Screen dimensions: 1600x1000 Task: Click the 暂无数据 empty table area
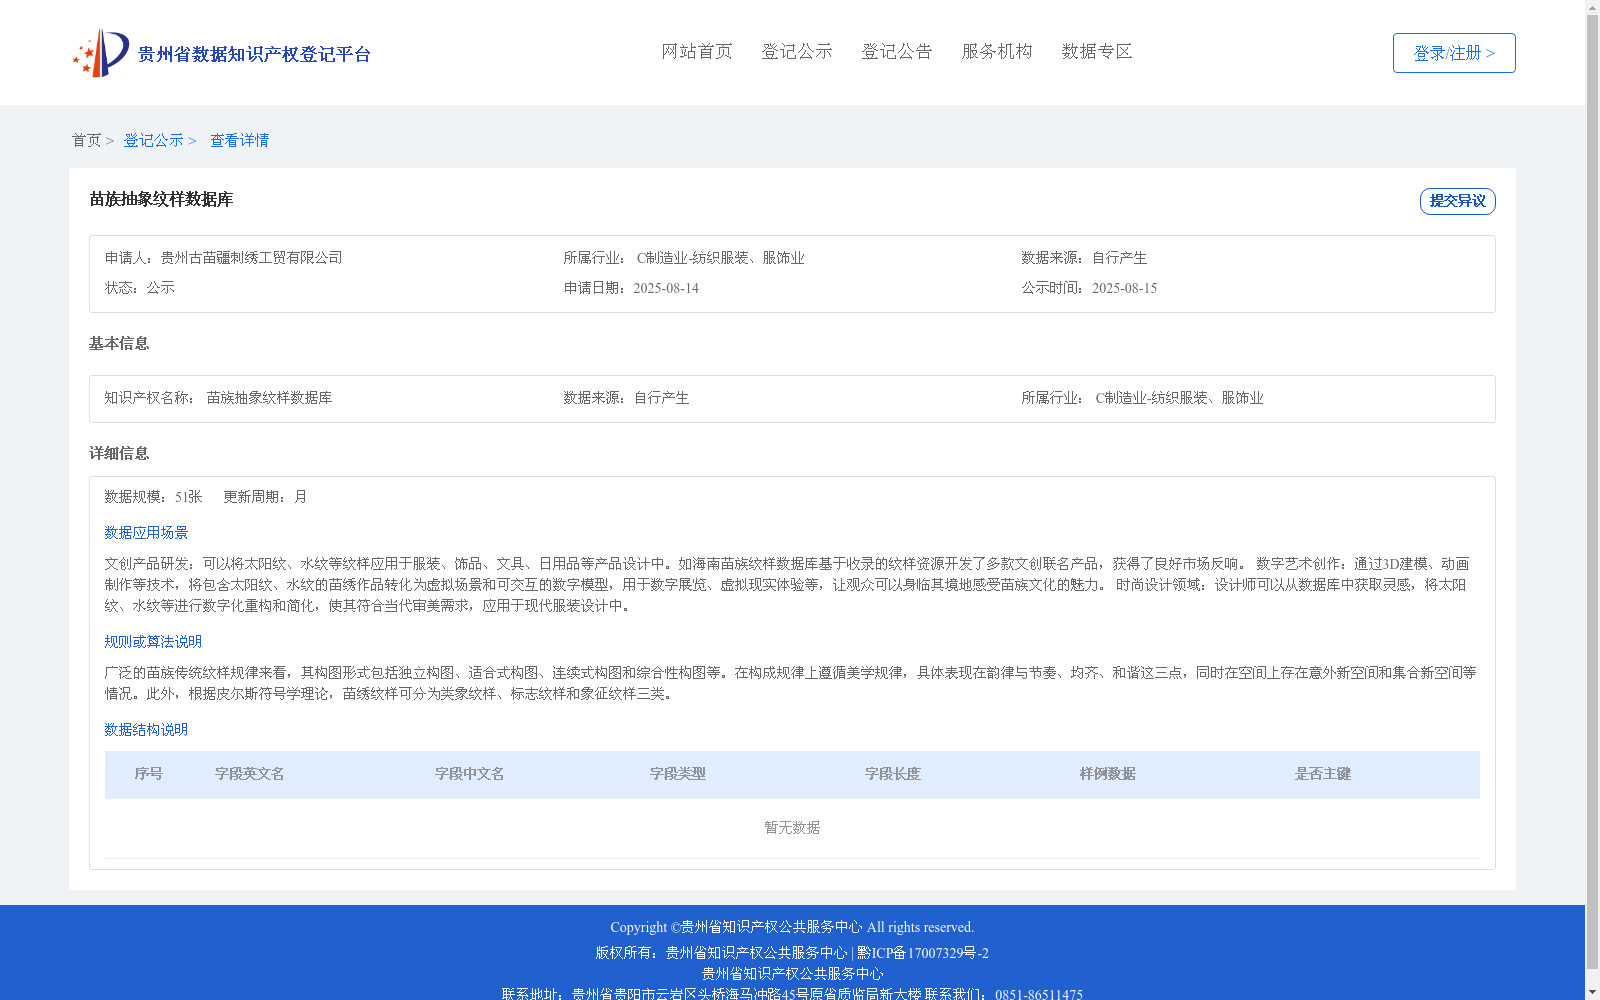click(790, 827)
